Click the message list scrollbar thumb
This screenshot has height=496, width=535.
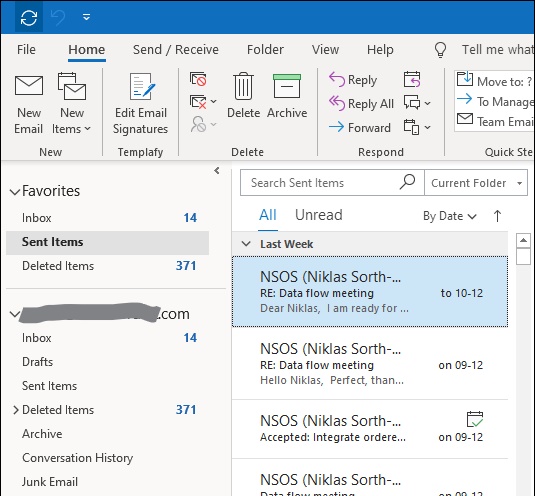click(523, 257)
